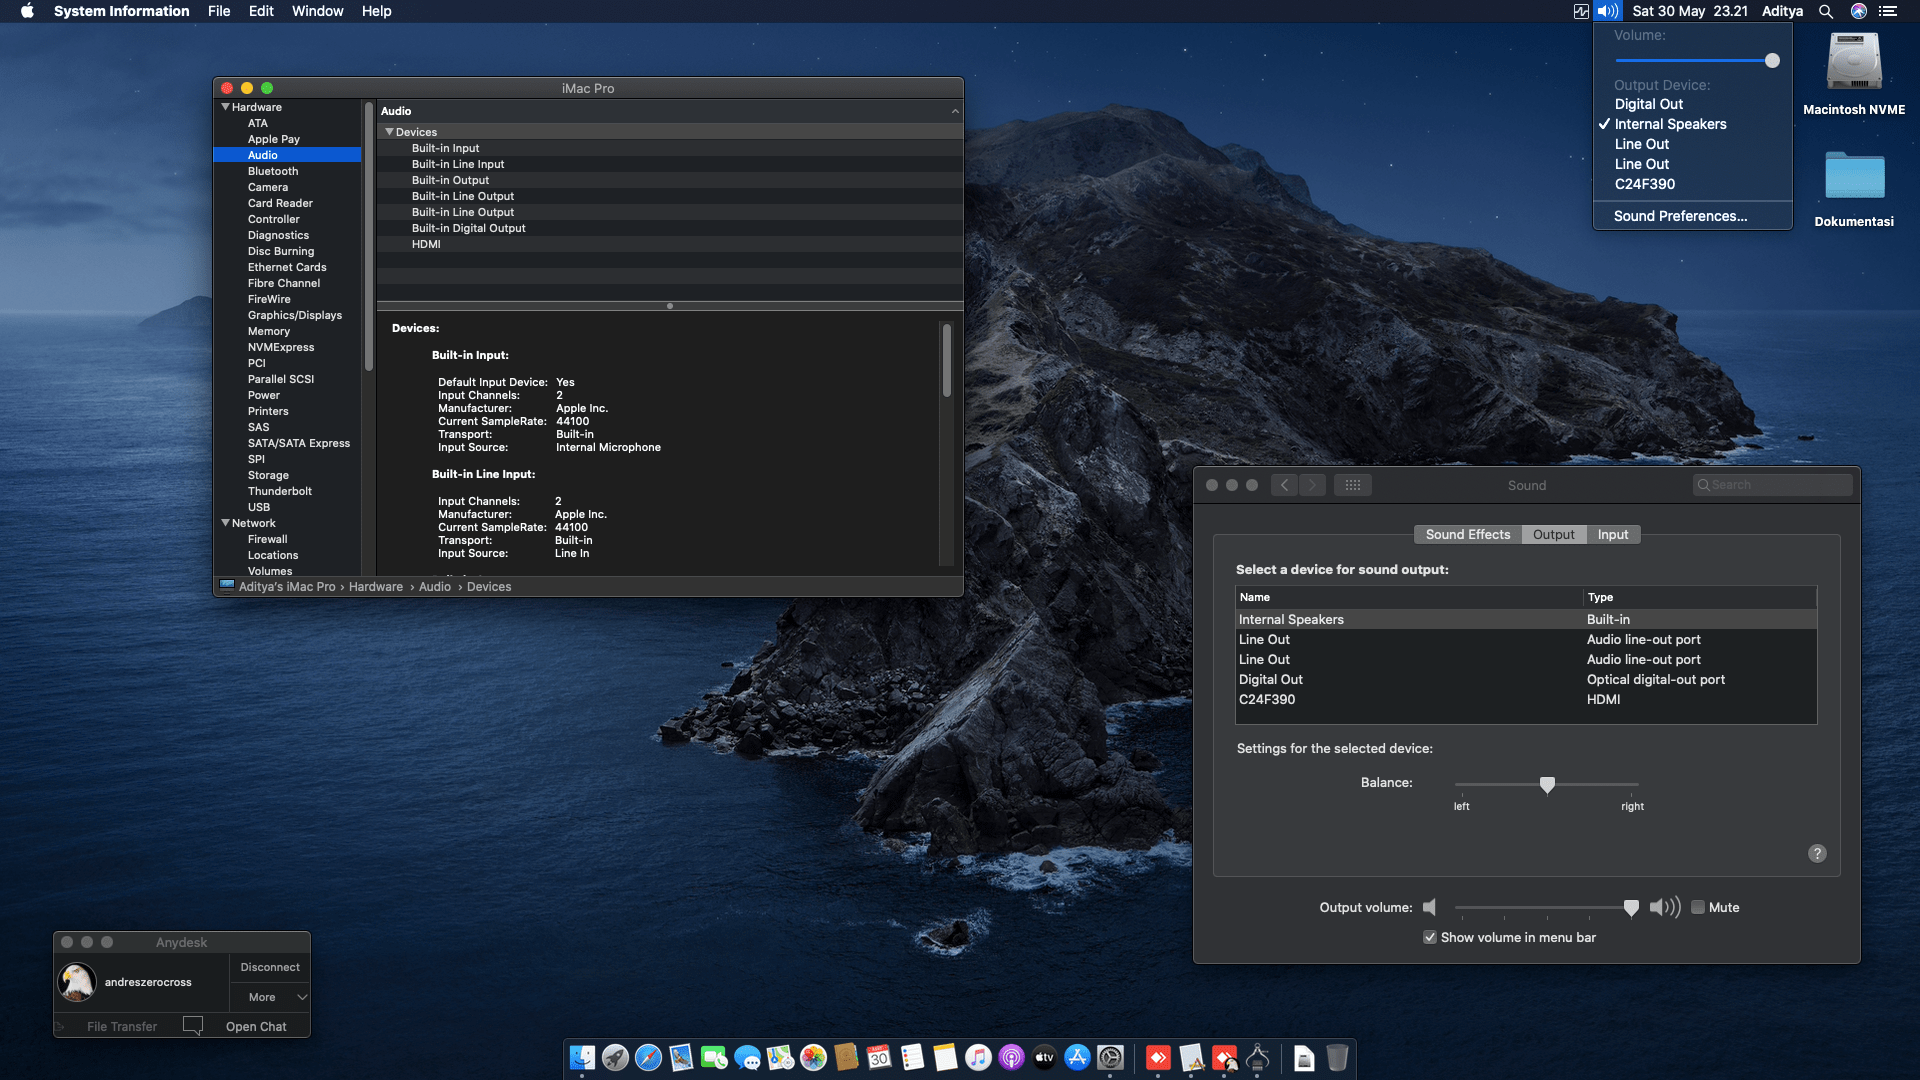
Task: Open Safari from the Dock
Action: [x=648, y=1058]
